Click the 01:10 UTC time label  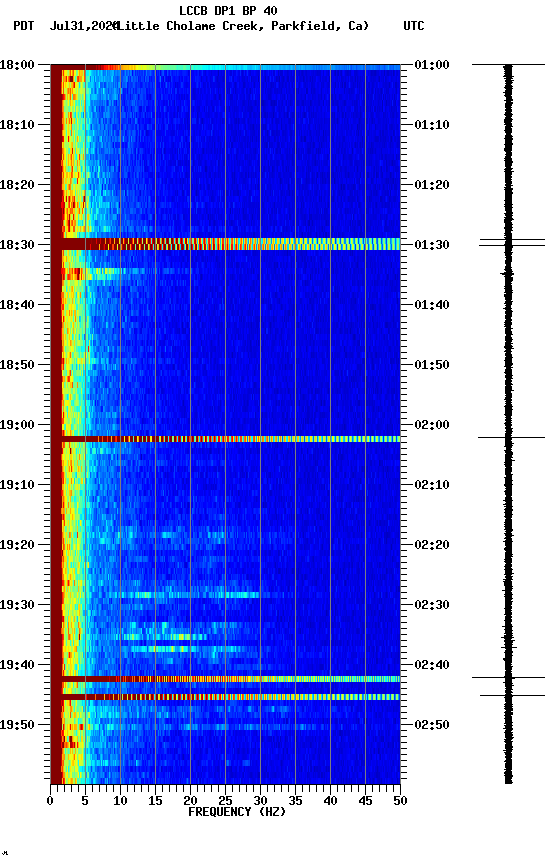click(432, 125)
